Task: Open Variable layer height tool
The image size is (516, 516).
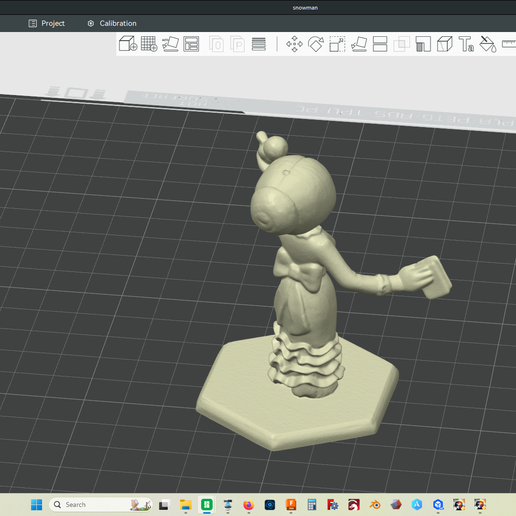Action: [x=259, y=44]
